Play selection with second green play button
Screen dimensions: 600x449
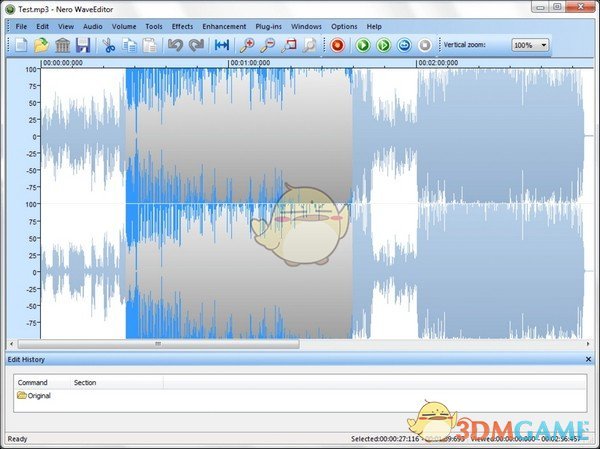[384, 45]
